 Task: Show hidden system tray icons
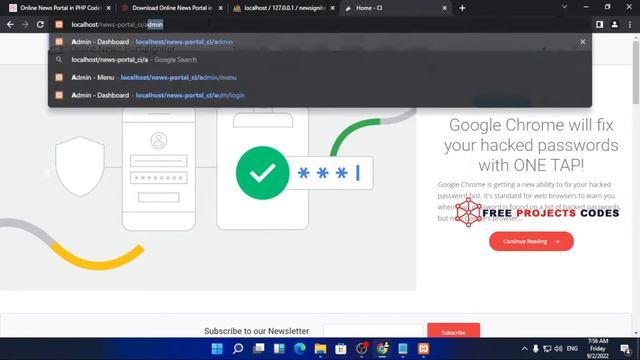click(x=524, y=349)
